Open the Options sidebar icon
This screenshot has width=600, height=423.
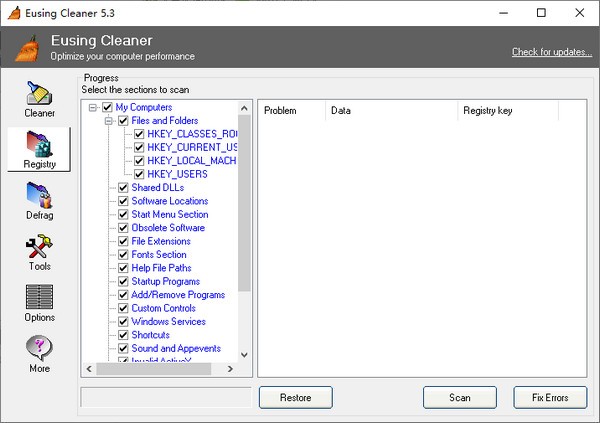click(39, 297)
